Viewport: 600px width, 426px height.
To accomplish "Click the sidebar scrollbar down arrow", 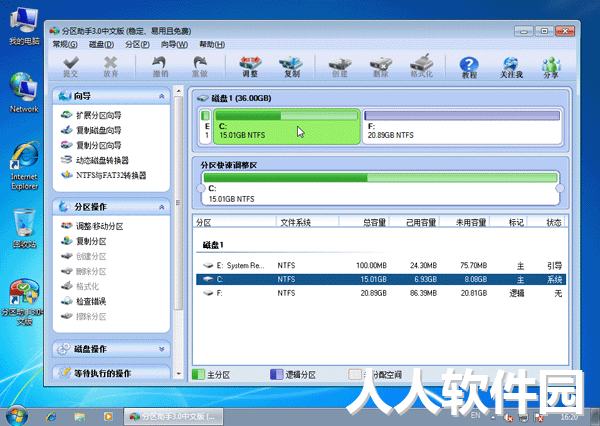I will (x=178, y=374).
